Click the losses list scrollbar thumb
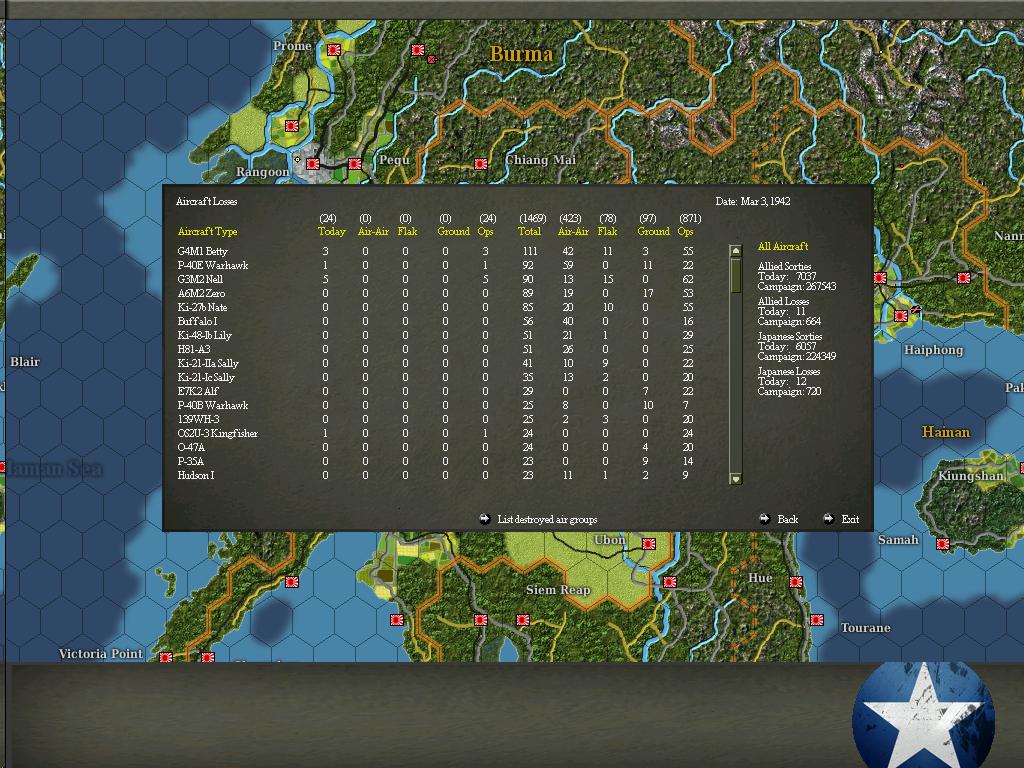 click(736, 275)
